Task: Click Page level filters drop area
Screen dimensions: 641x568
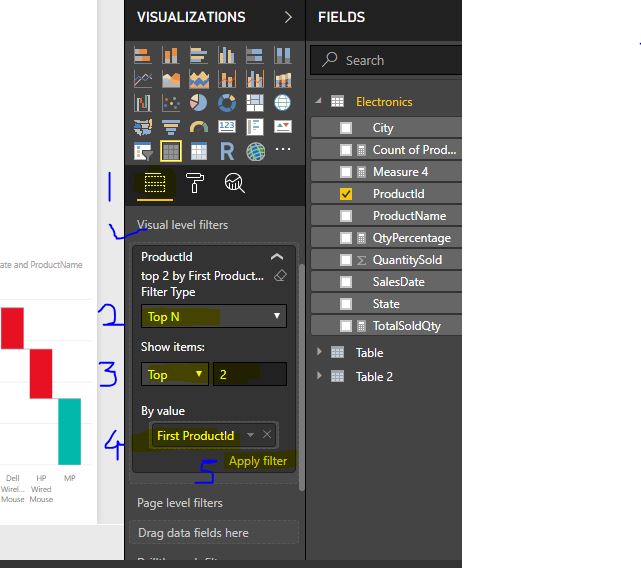Action: 215,532
